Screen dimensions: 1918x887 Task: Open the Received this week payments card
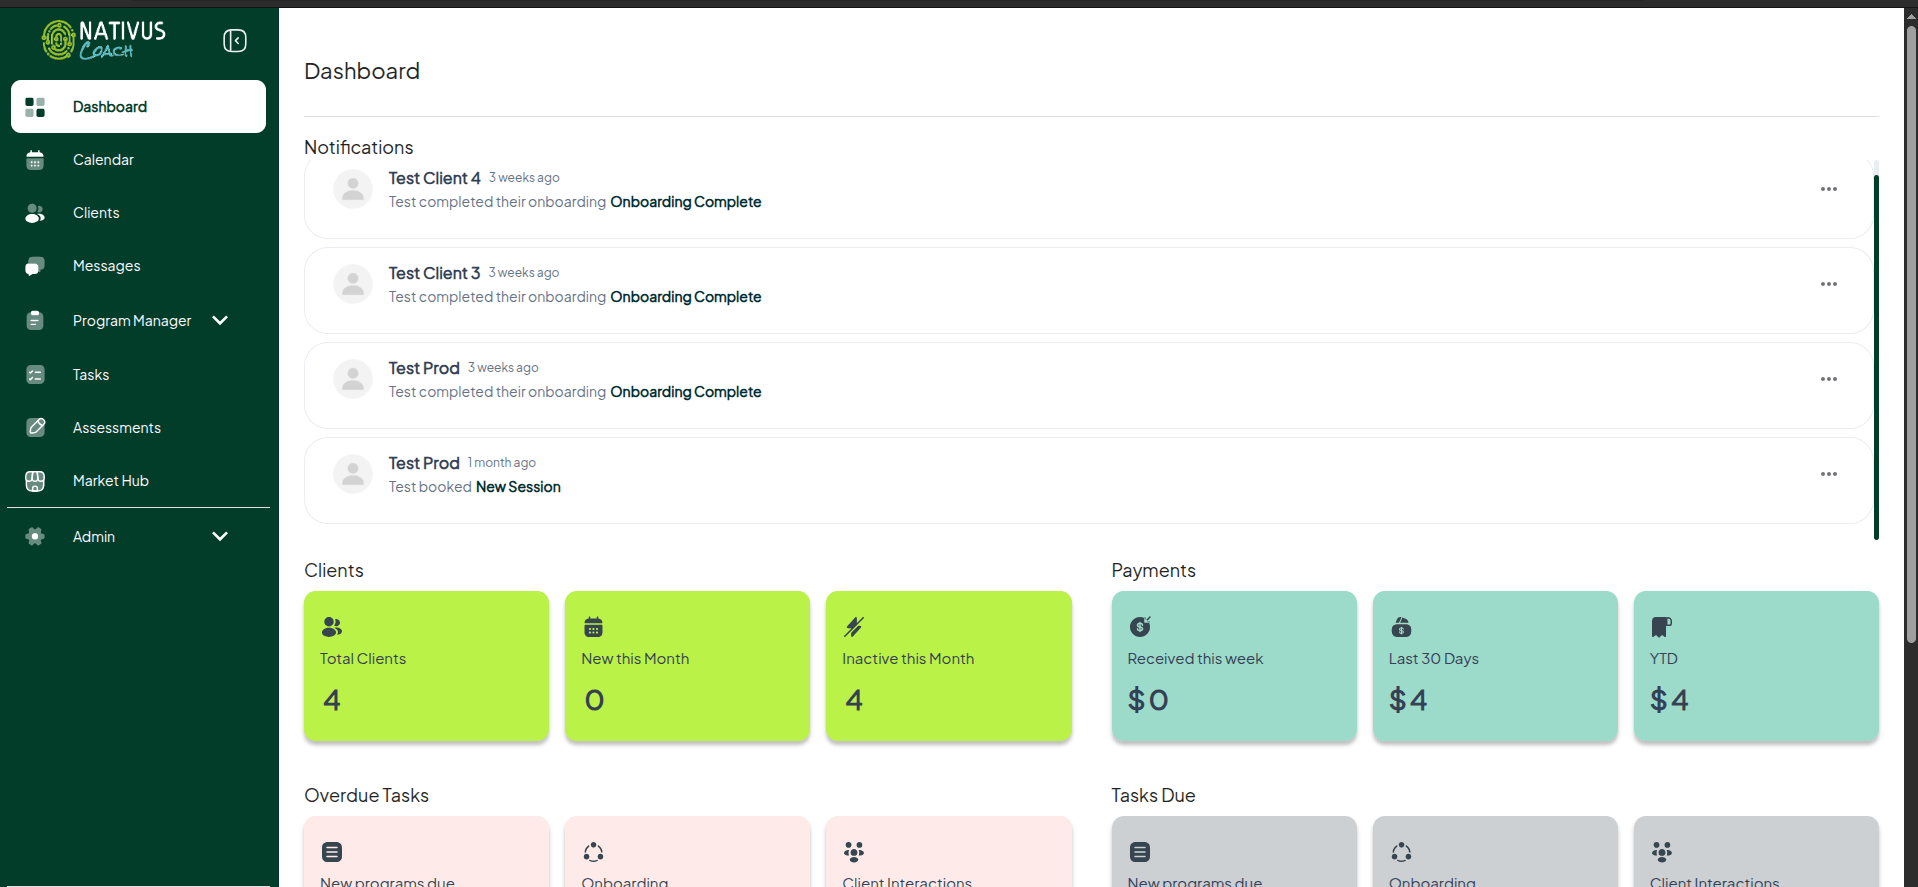click(1233, 666)
